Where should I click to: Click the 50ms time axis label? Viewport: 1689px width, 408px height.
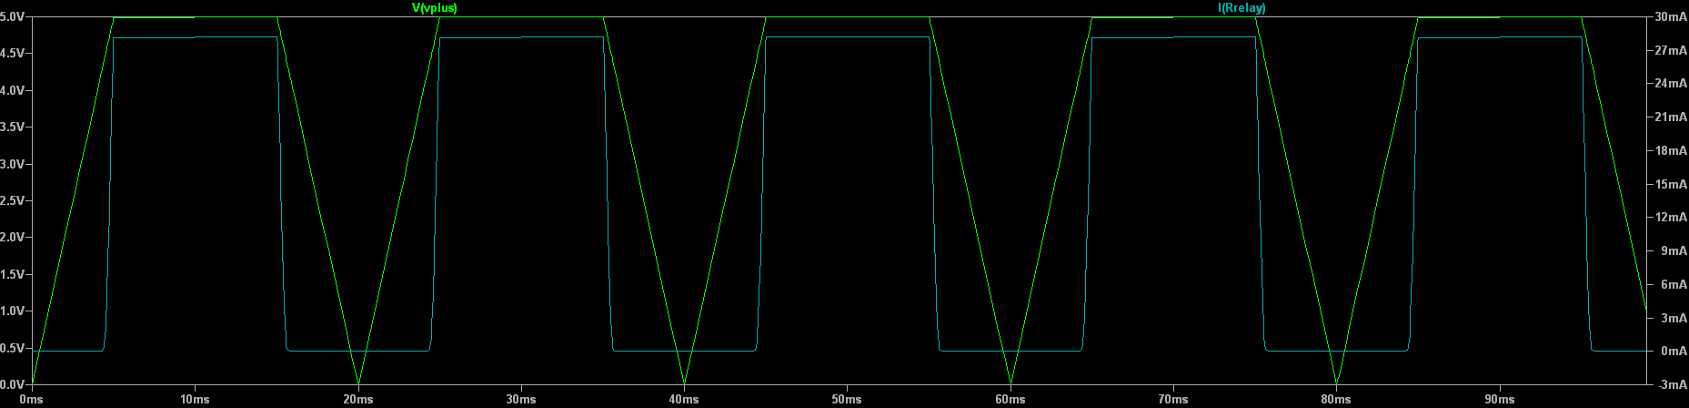coord(847,399)
